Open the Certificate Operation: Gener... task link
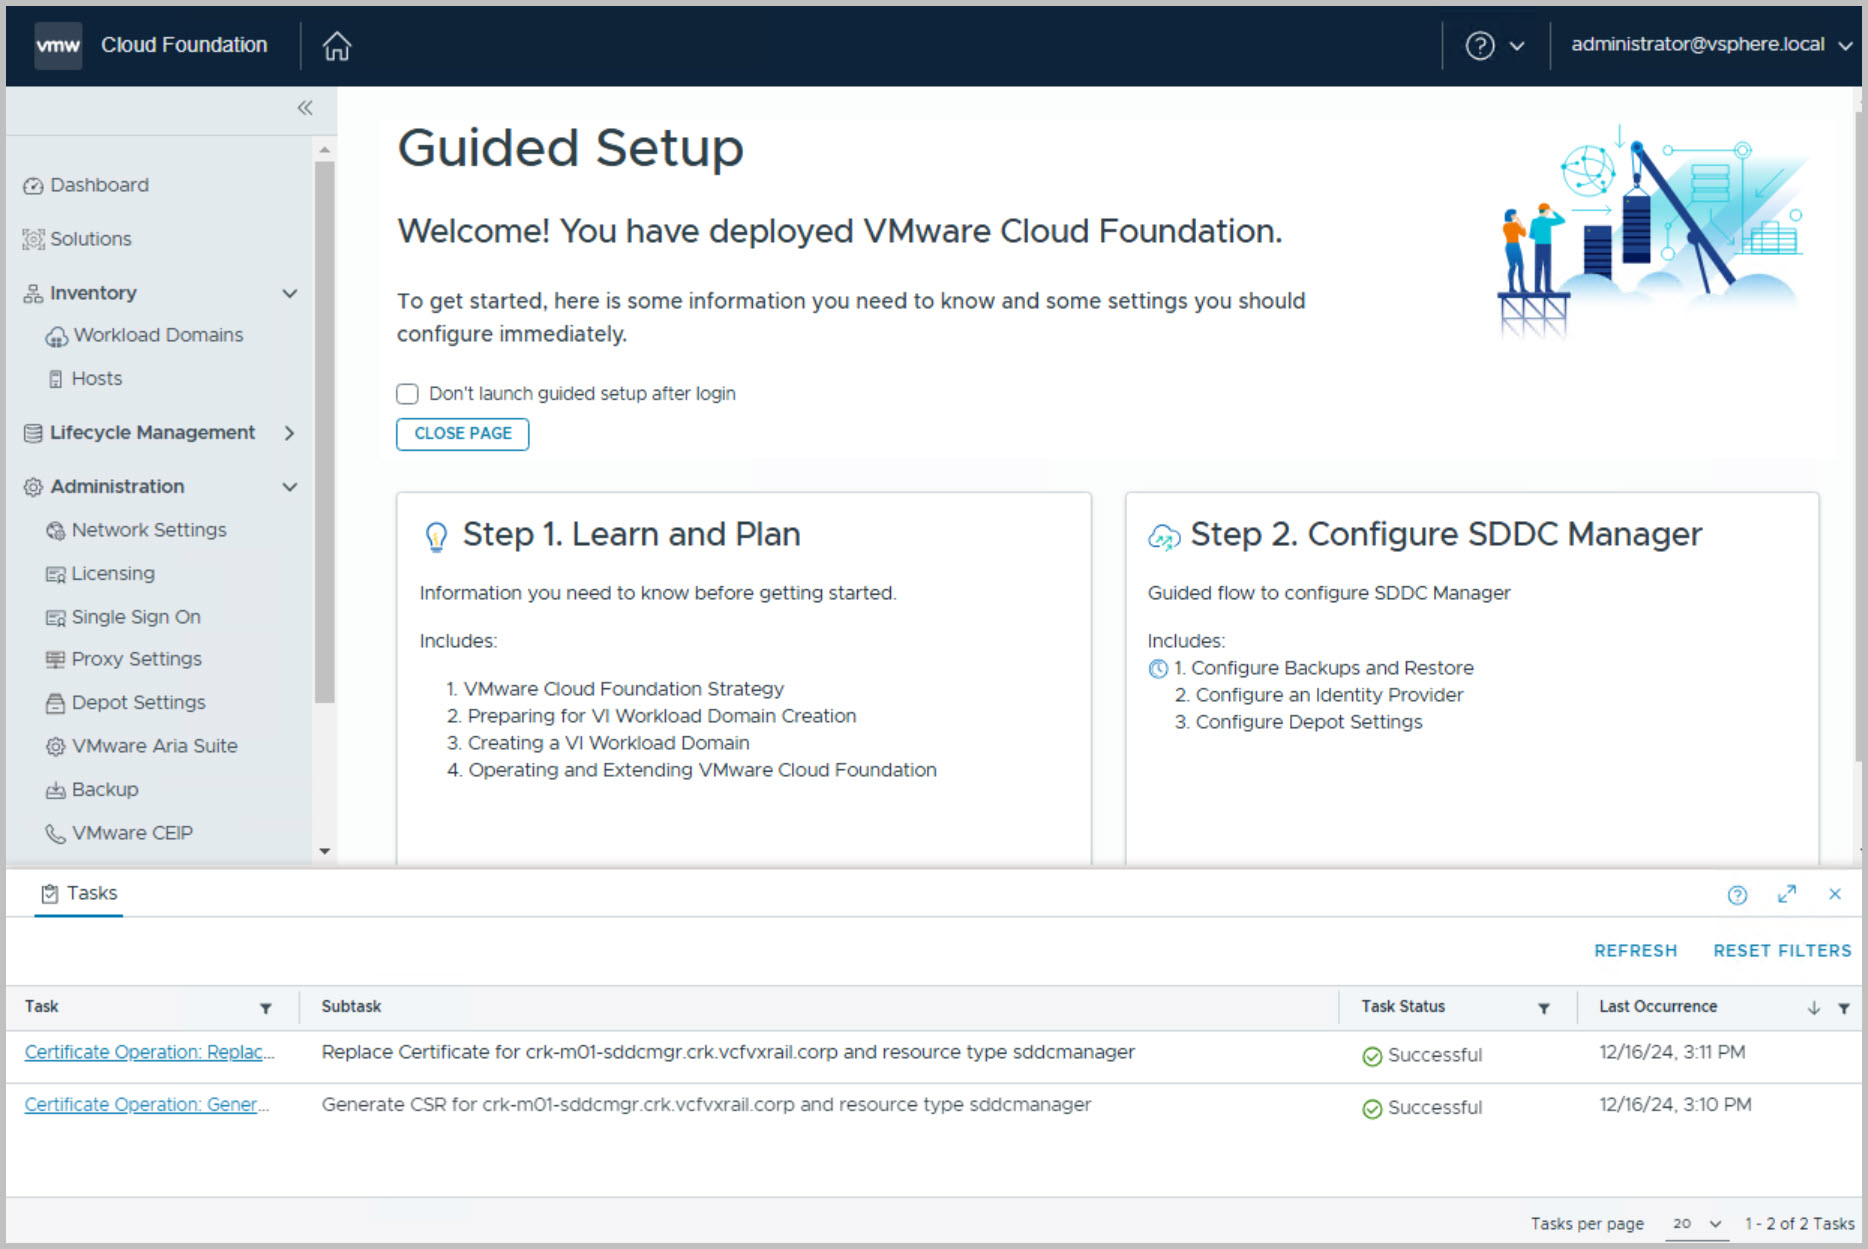 tap(147, 1106)
